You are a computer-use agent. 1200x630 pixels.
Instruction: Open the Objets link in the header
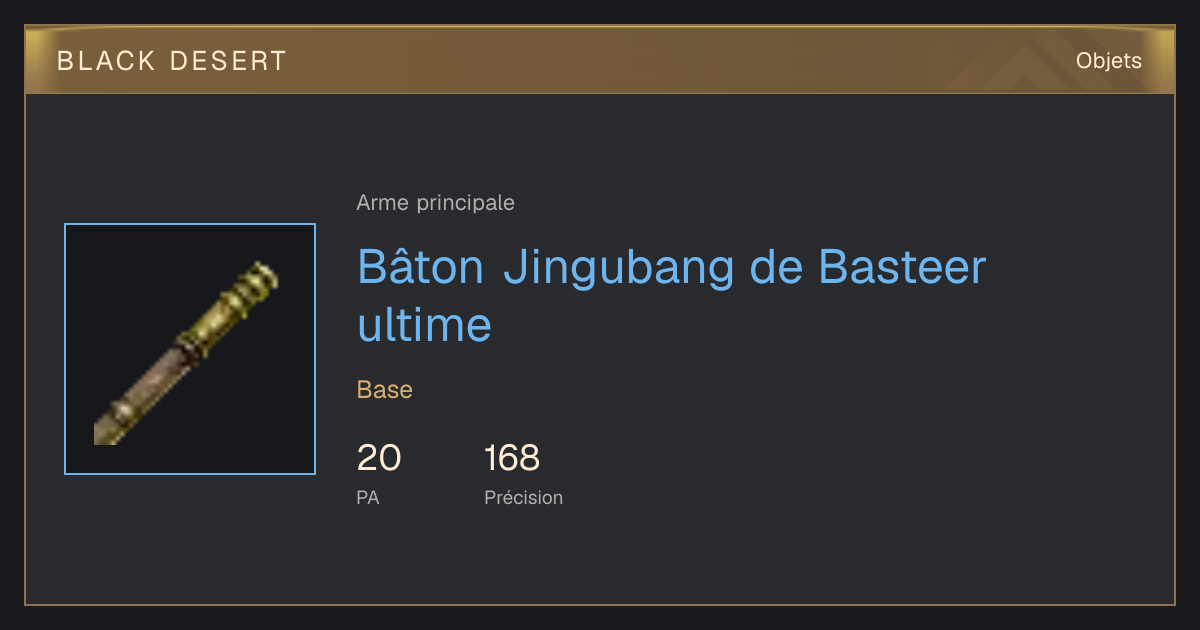pyautogui.click(x=1108, y=61)
